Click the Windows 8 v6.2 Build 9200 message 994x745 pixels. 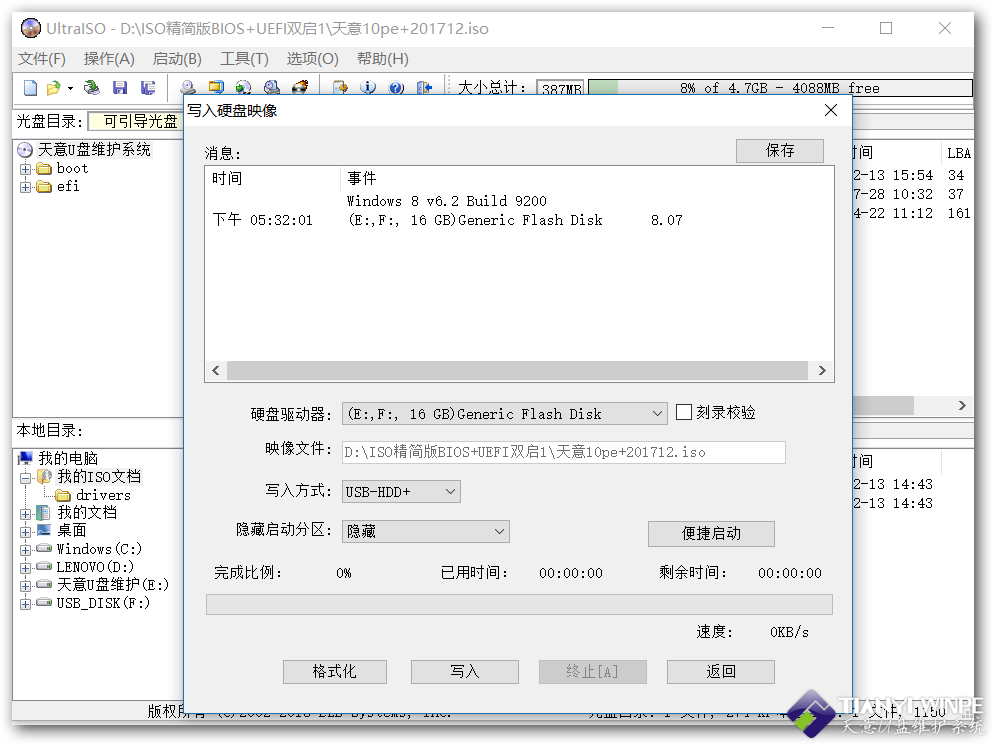446,201
